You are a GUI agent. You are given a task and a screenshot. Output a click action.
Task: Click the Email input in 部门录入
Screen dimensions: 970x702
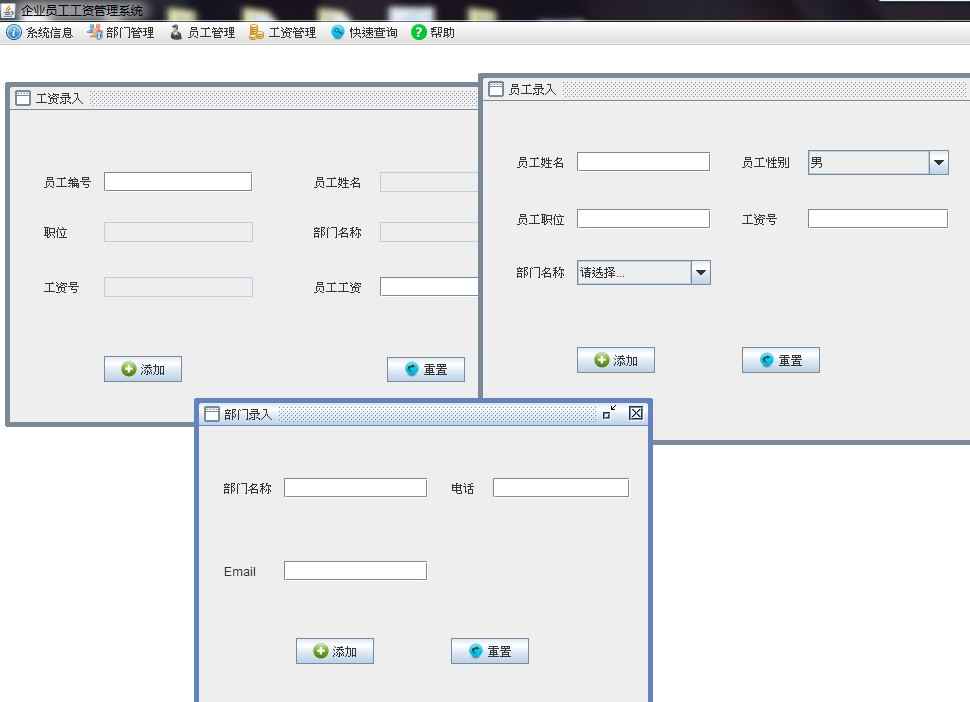pyautogui.click(x=355, y=570)
